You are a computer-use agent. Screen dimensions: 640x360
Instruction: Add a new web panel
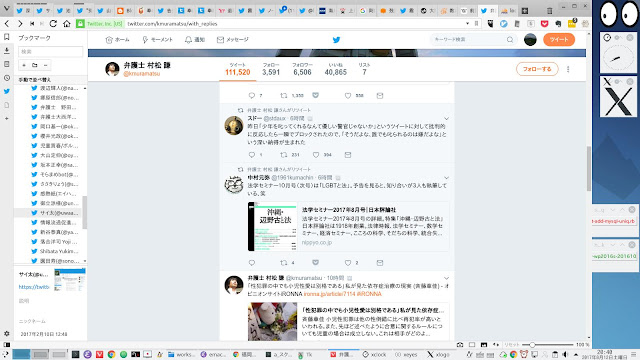7,118
